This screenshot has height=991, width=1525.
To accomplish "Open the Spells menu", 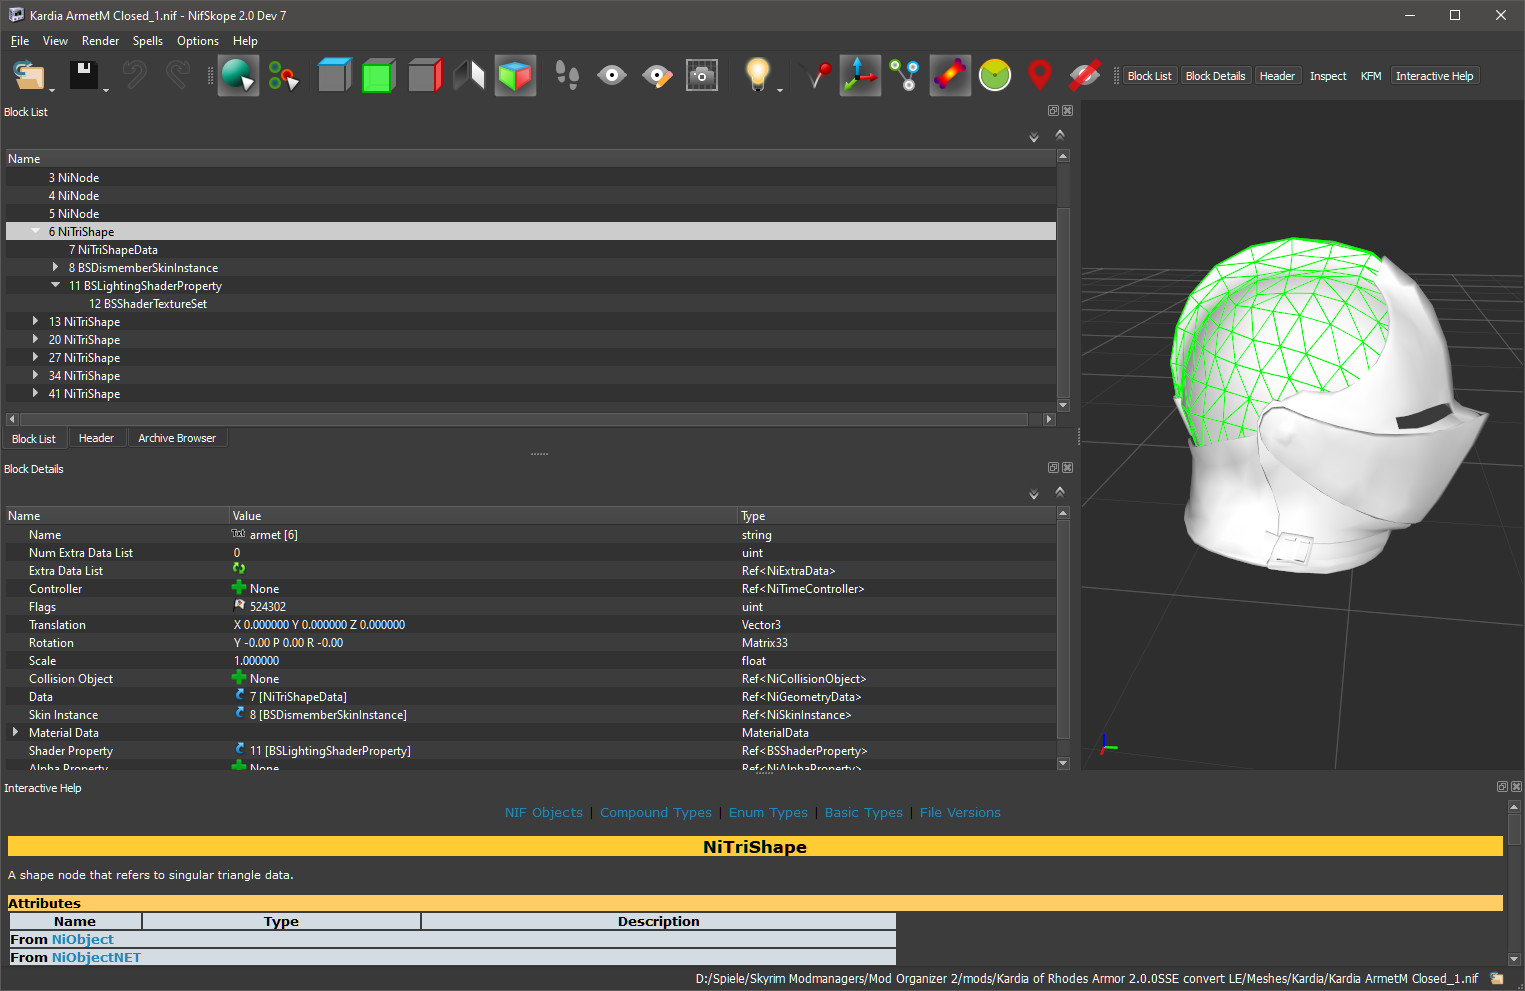I will point(148,41).
